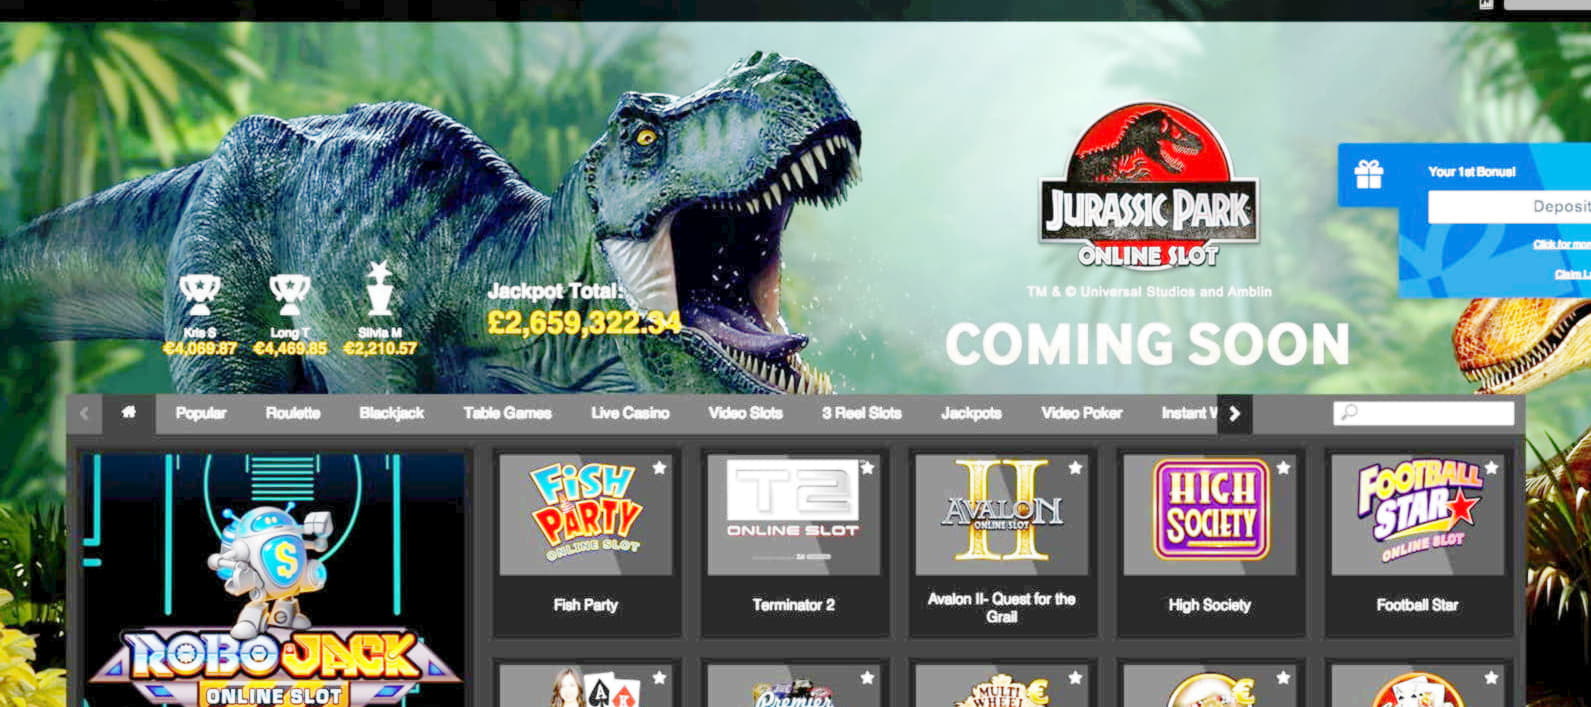Open Football Star slot thumbnail
1591x707 pixels.
(1418, 515)
